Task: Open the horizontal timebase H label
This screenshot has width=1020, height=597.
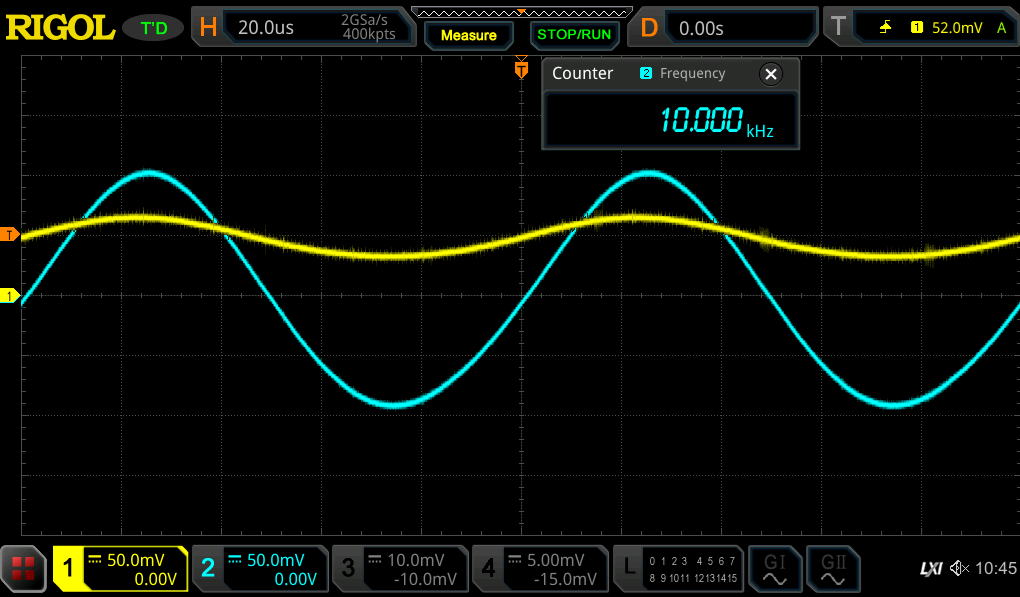Action: click(x=208, y=27)
